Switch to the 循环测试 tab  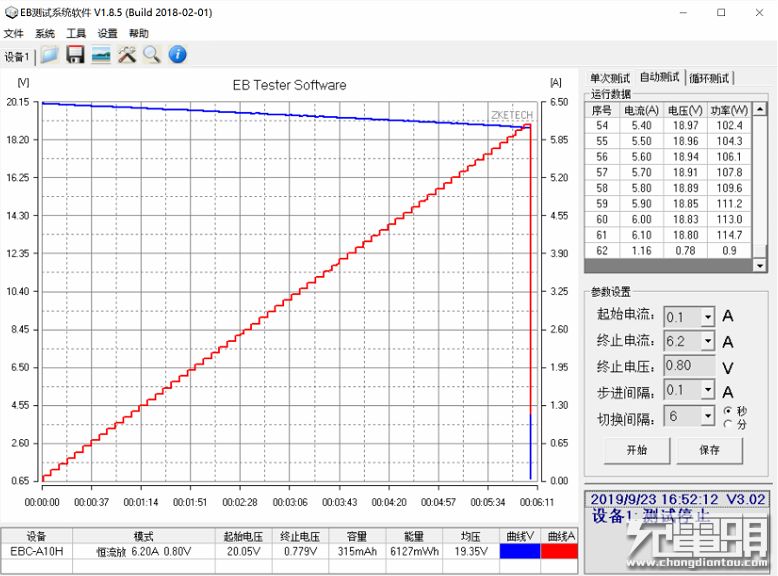(709, 78)
